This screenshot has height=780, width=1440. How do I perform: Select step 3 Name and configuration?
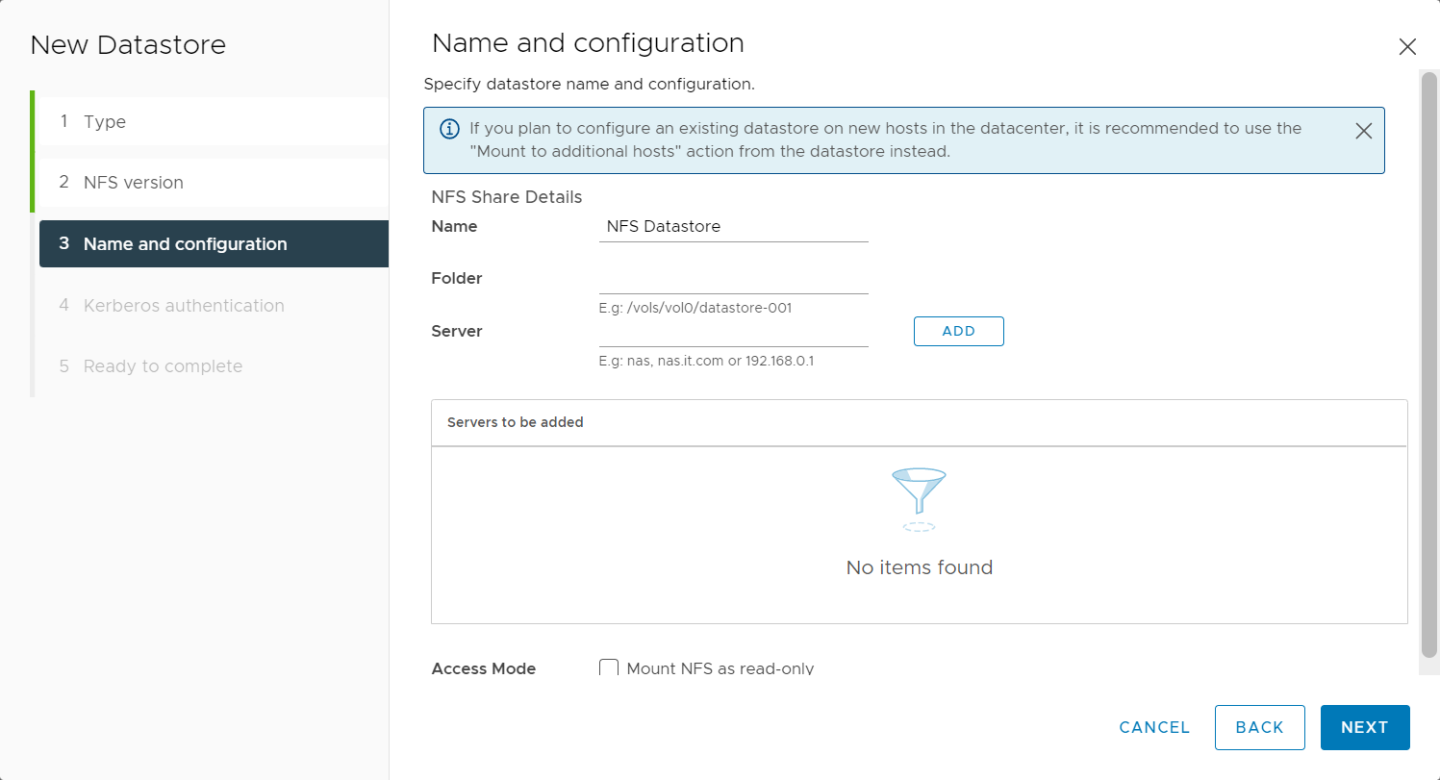[185, 244]
